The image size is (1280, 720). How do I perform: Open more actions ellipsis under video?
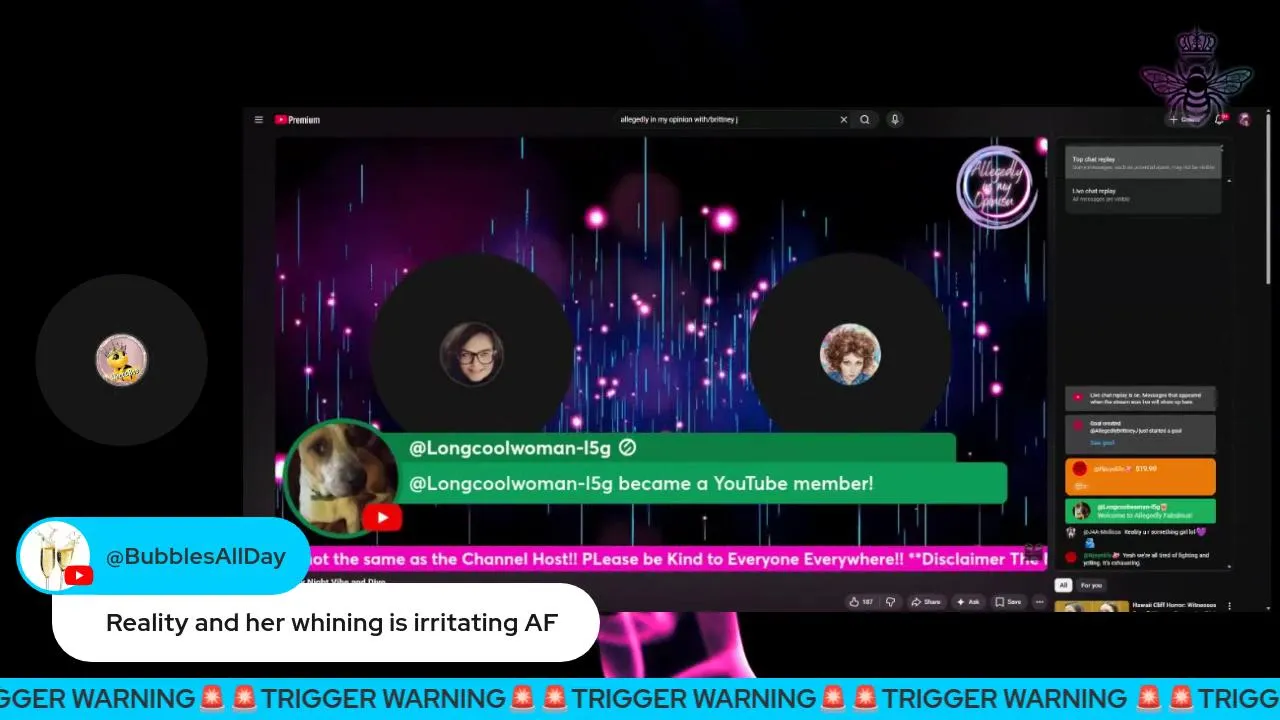[1039, 602]
